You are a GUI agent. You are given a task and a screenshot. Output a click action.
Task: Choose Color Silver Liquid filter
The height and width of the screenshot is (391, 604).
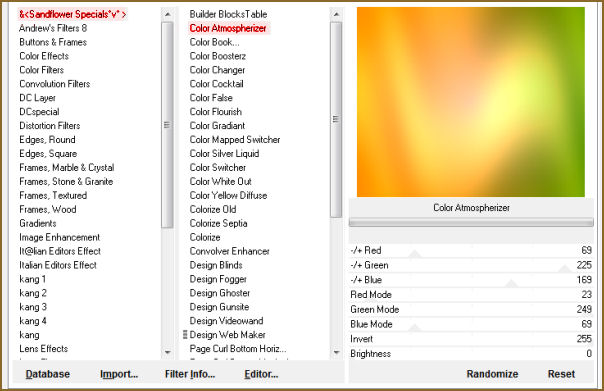(x=224, y=153)
